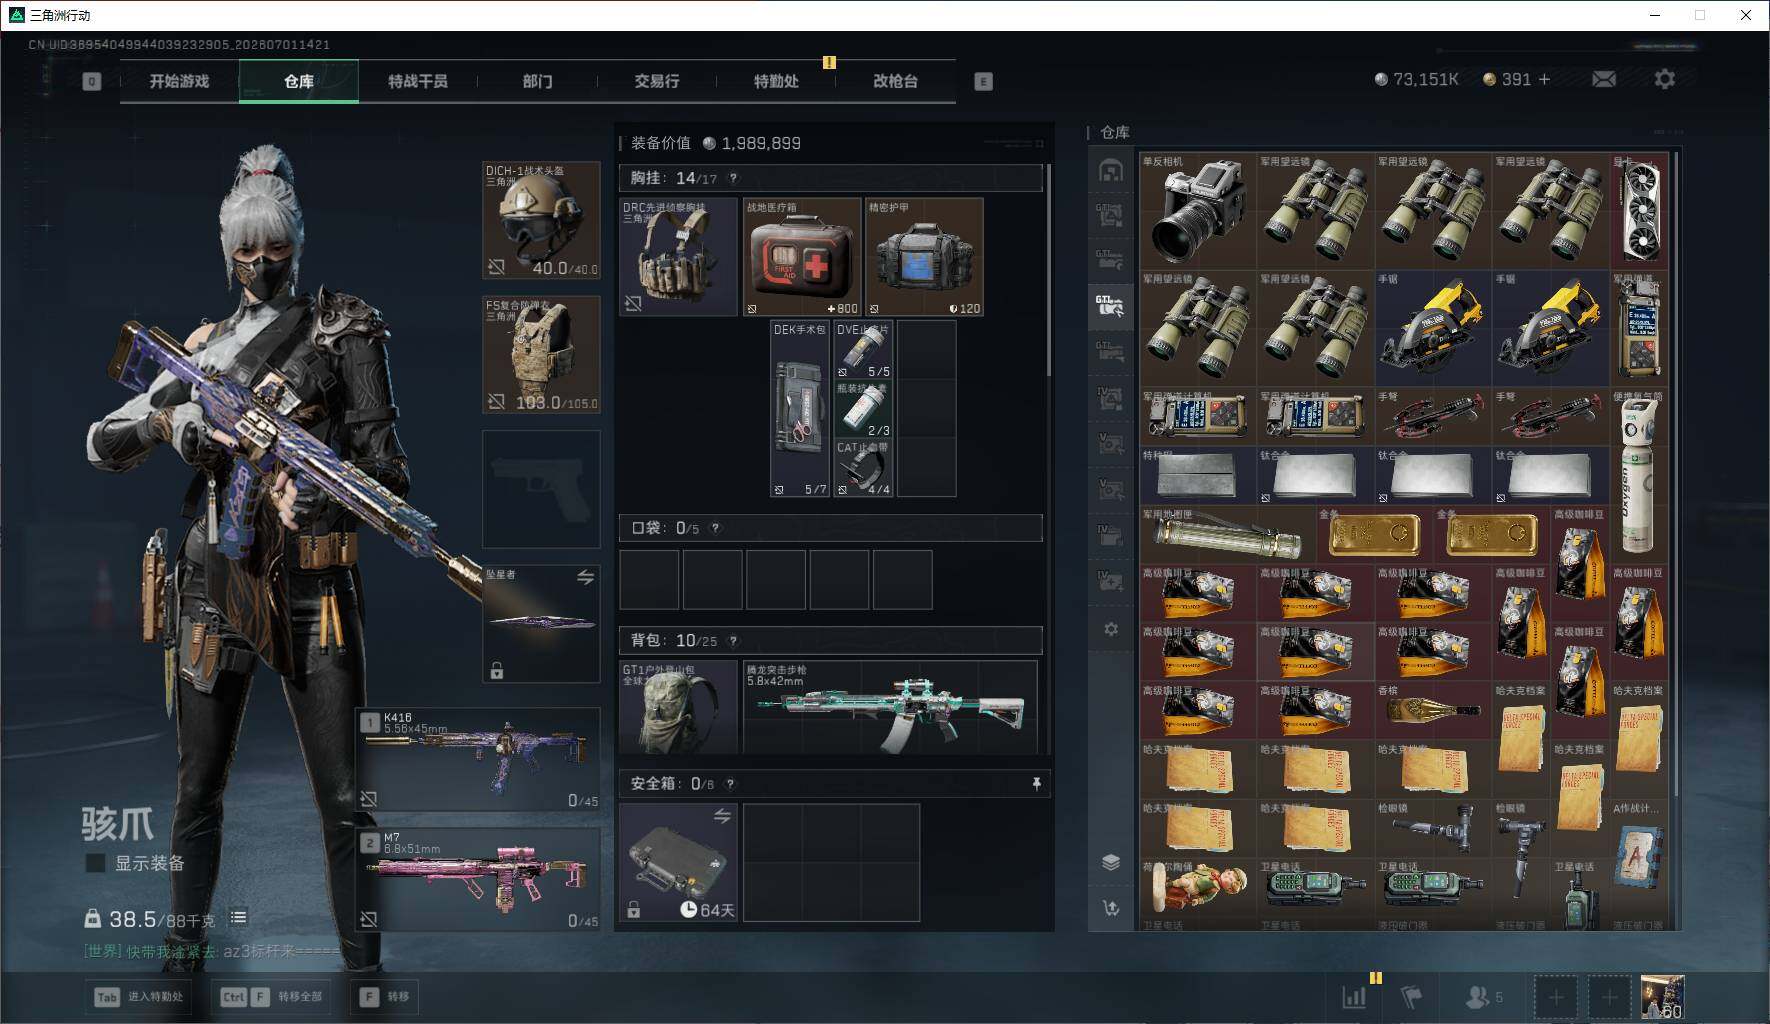This screenshot has width=1770, height=1024.
Task: Toggle swap arrows on melee weapon slot
Action: [585, 577]
